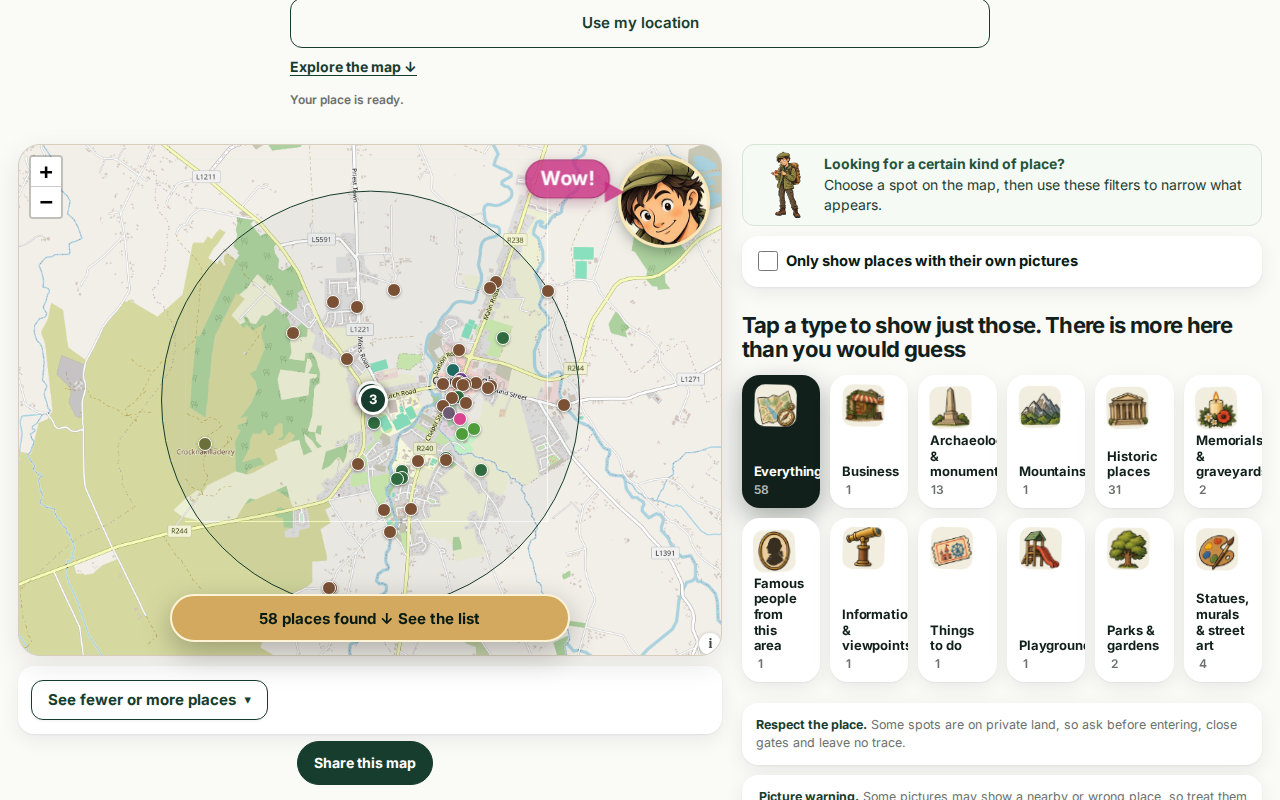Filter by Parks & gardens

(x=1134, y=600)
